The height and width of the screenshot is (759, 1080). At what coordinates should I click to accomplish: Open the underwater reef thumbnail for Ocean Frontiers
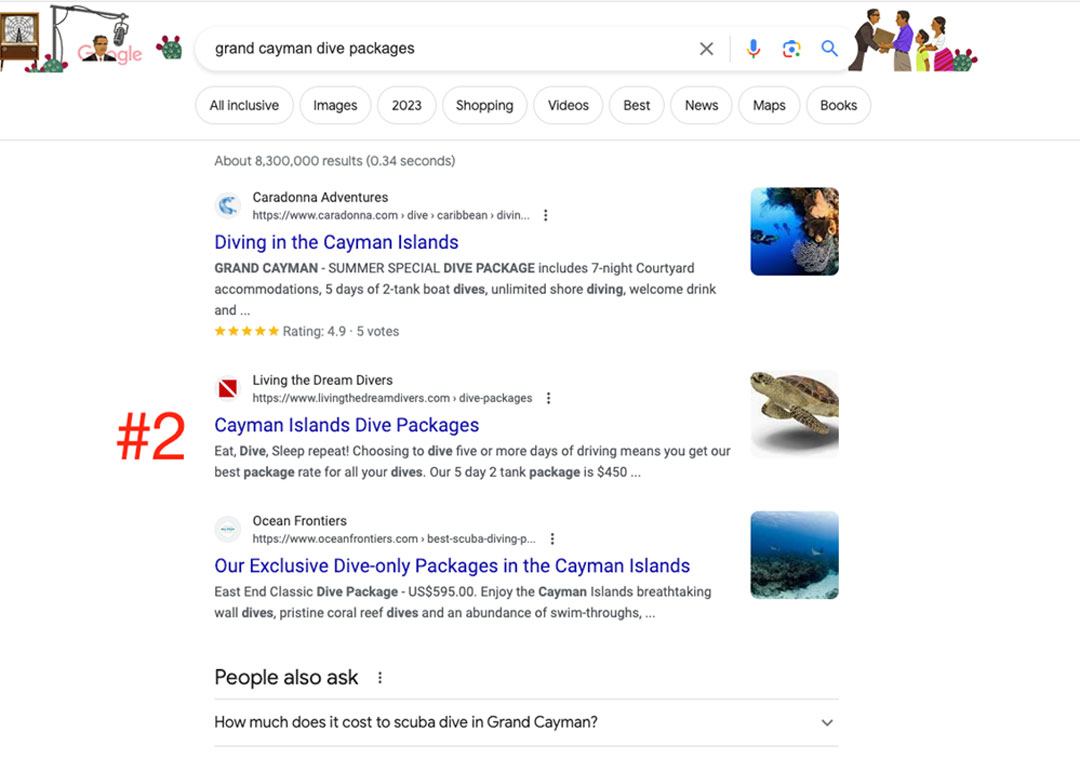(794, 555)
